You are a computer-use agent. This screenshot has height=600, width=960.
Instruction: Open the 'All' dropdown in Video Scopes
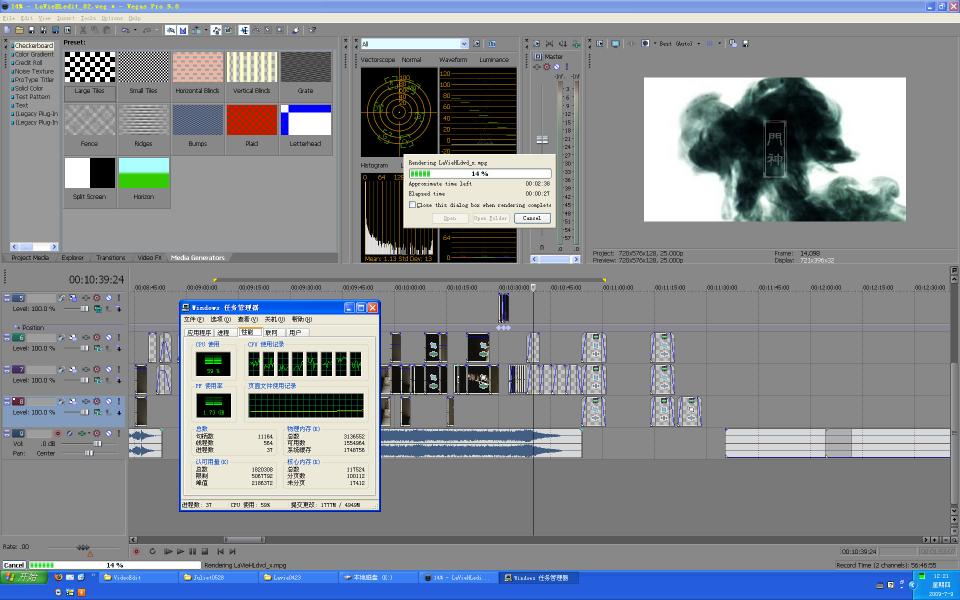[464, 44]
